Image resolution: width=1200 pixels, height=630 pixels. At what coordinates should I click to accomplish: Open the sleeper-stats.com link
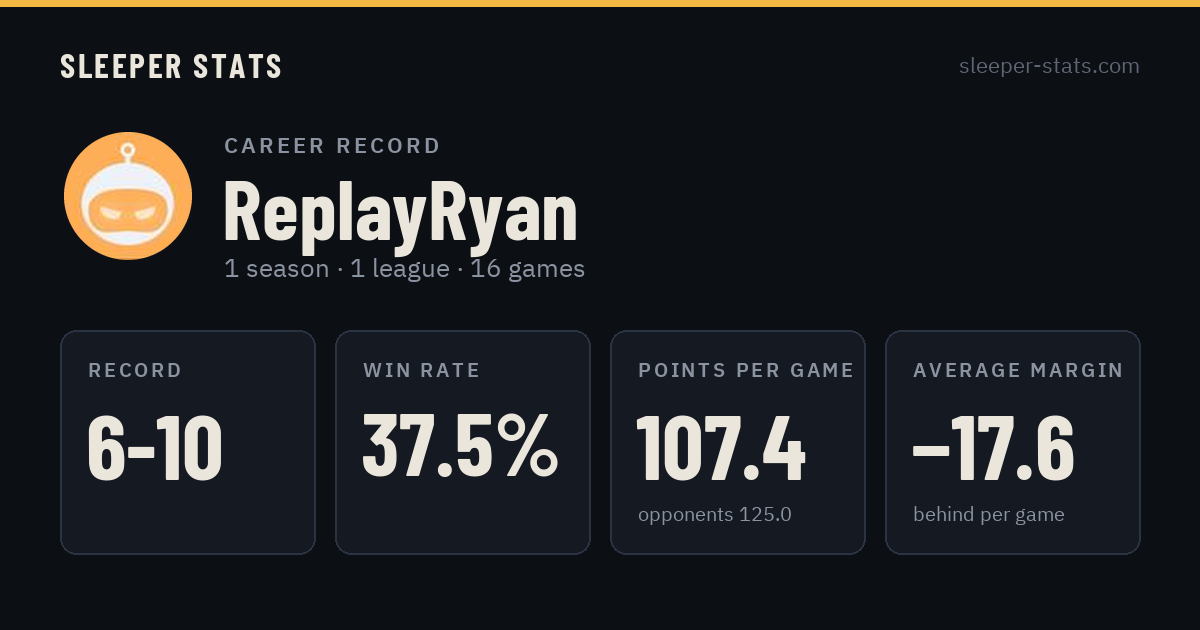click(x=1049, y=66)
